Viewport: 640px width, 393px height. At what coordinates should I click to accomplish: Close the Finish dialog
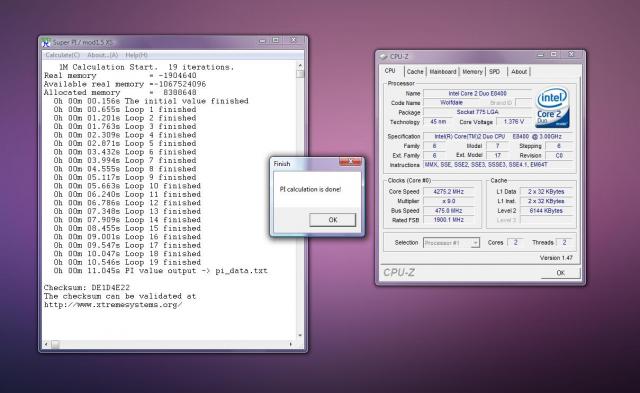tap(350, 162)
